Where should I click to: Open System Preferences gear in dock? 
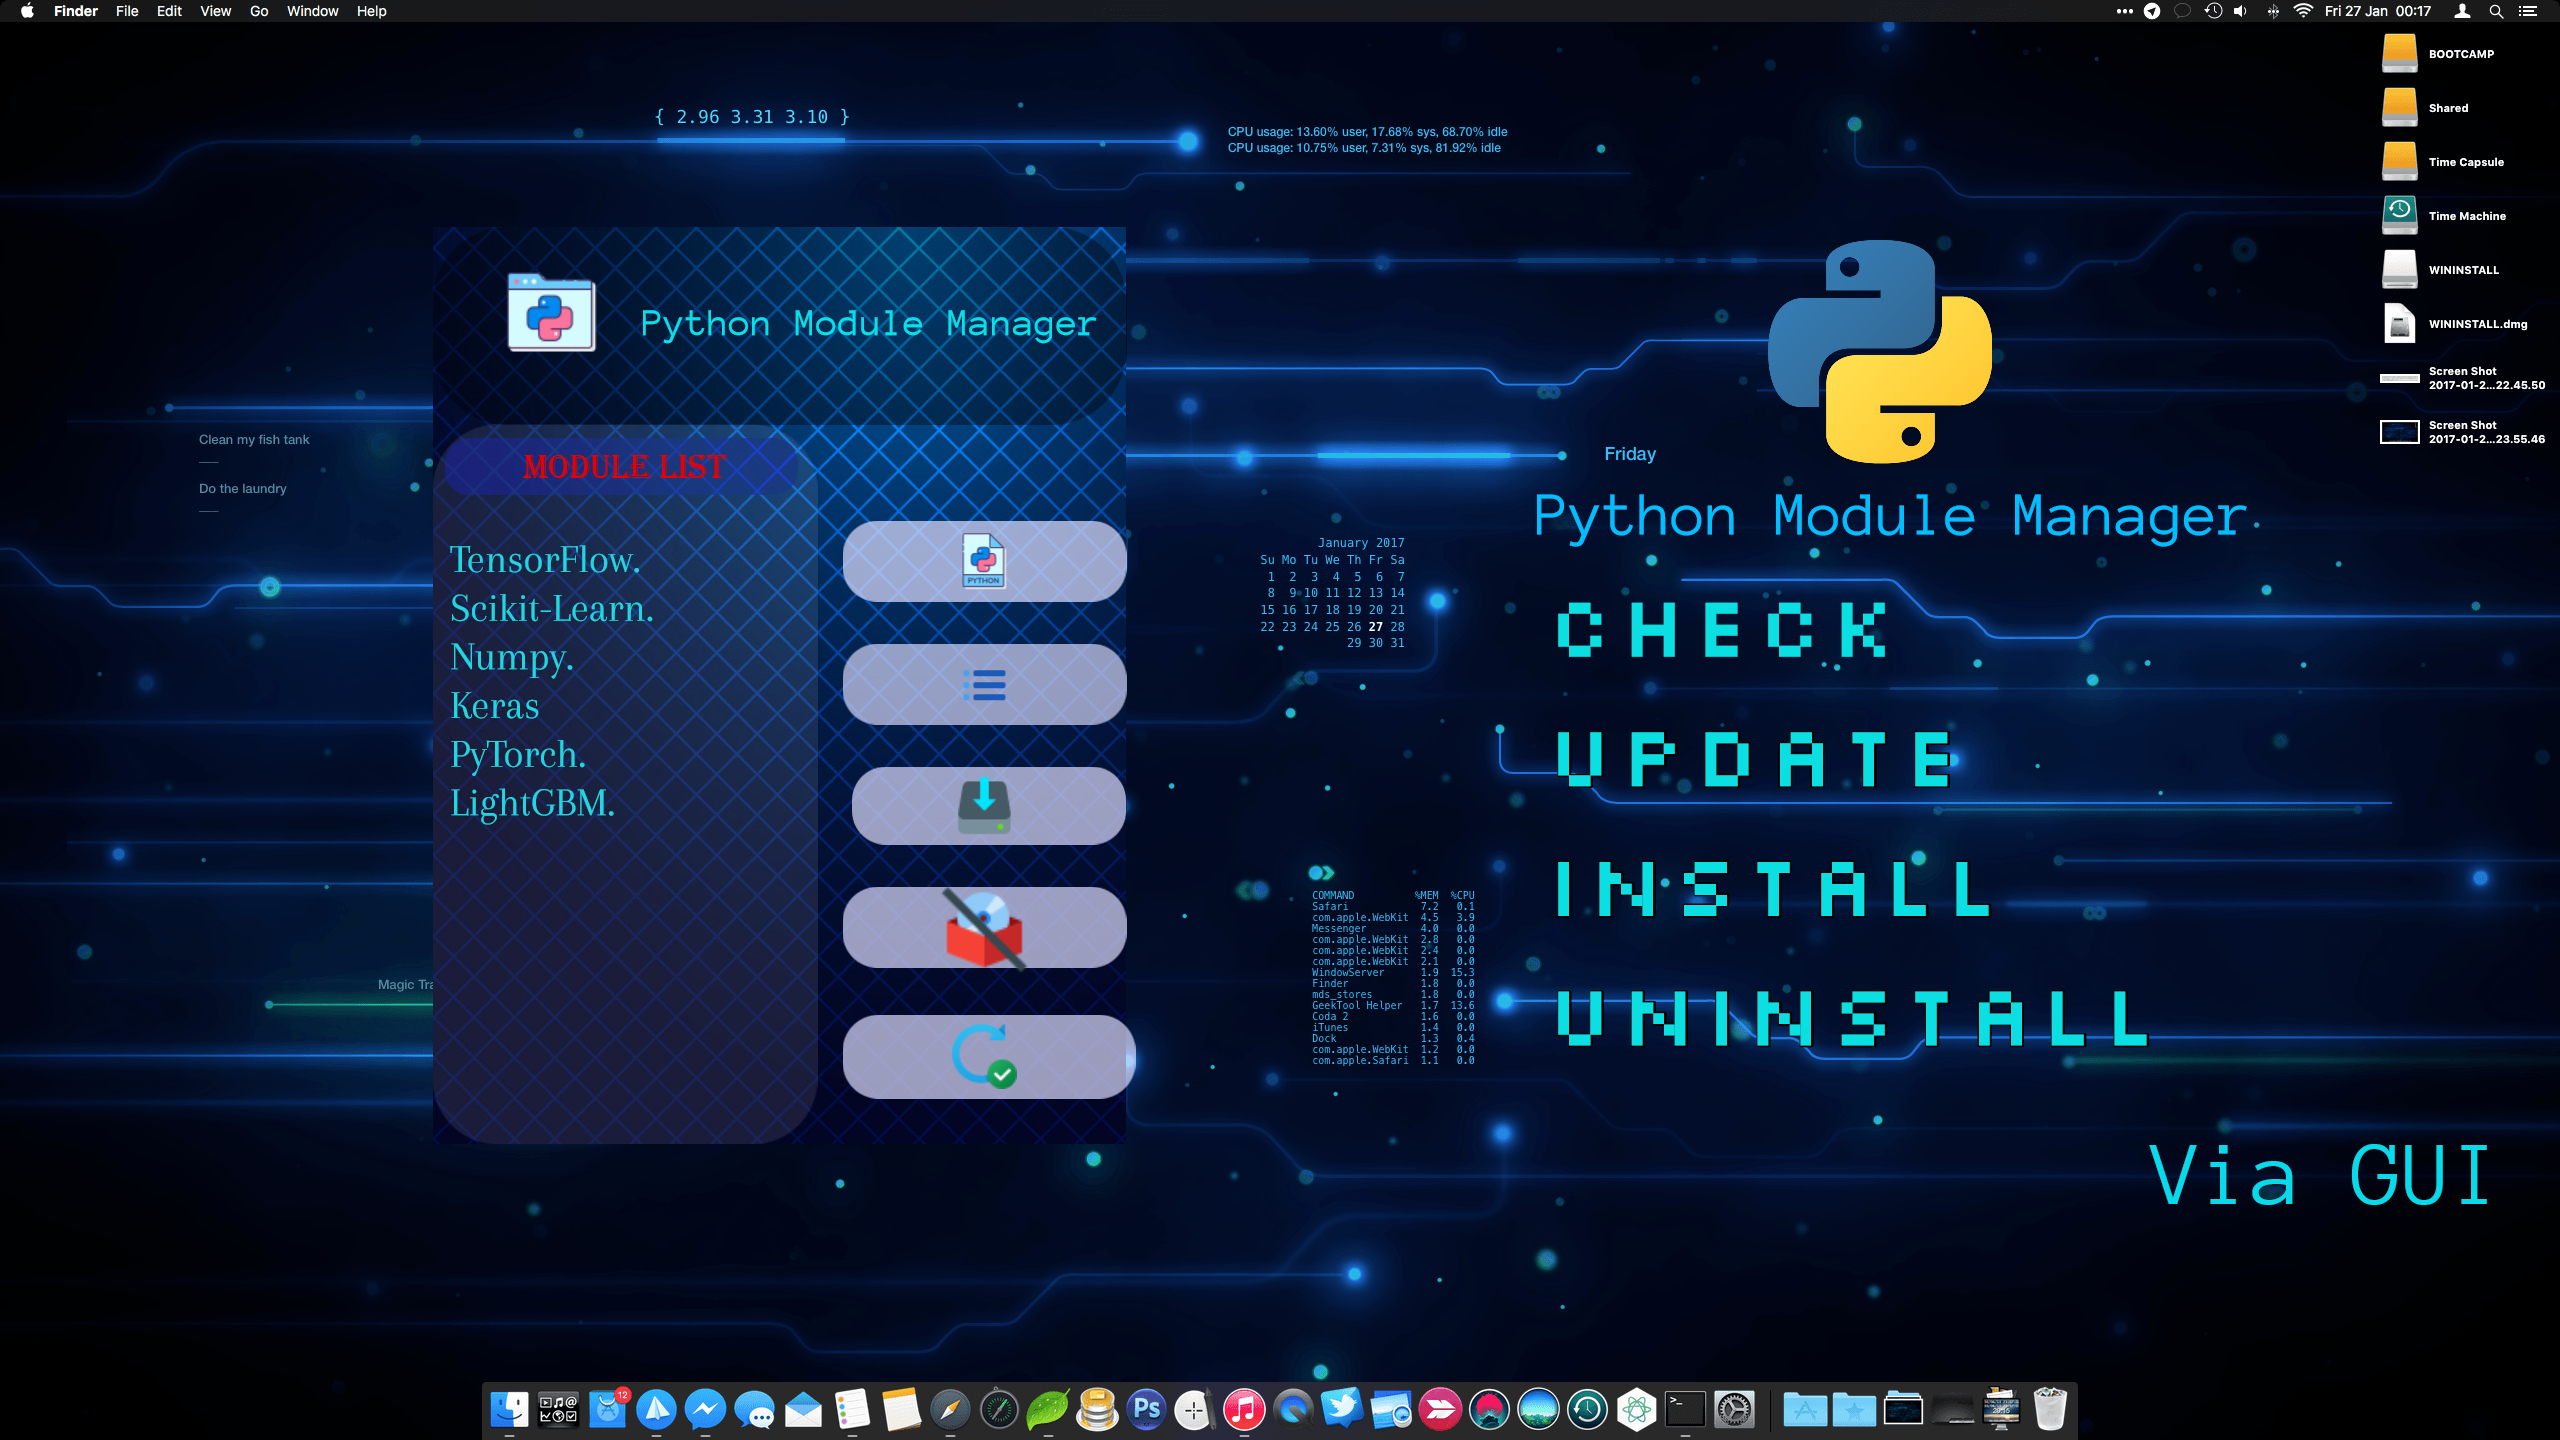click(x=1734, y=1410)
